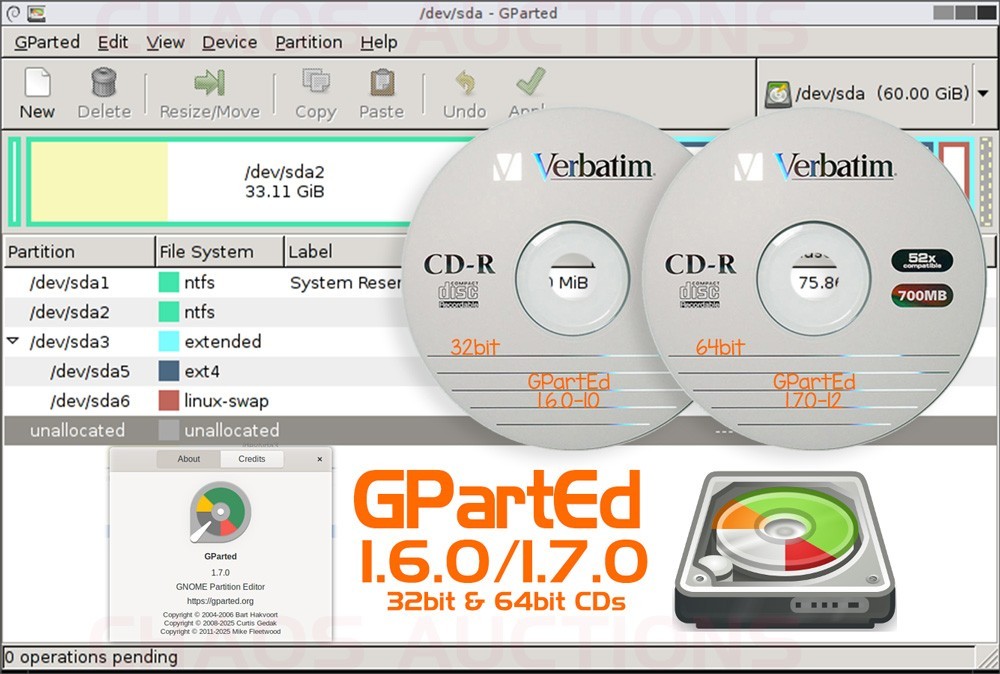Screen dimensions: 1000x674
Task: Click GParted logo in the About dialog
Action: click(x=220, y=513)
